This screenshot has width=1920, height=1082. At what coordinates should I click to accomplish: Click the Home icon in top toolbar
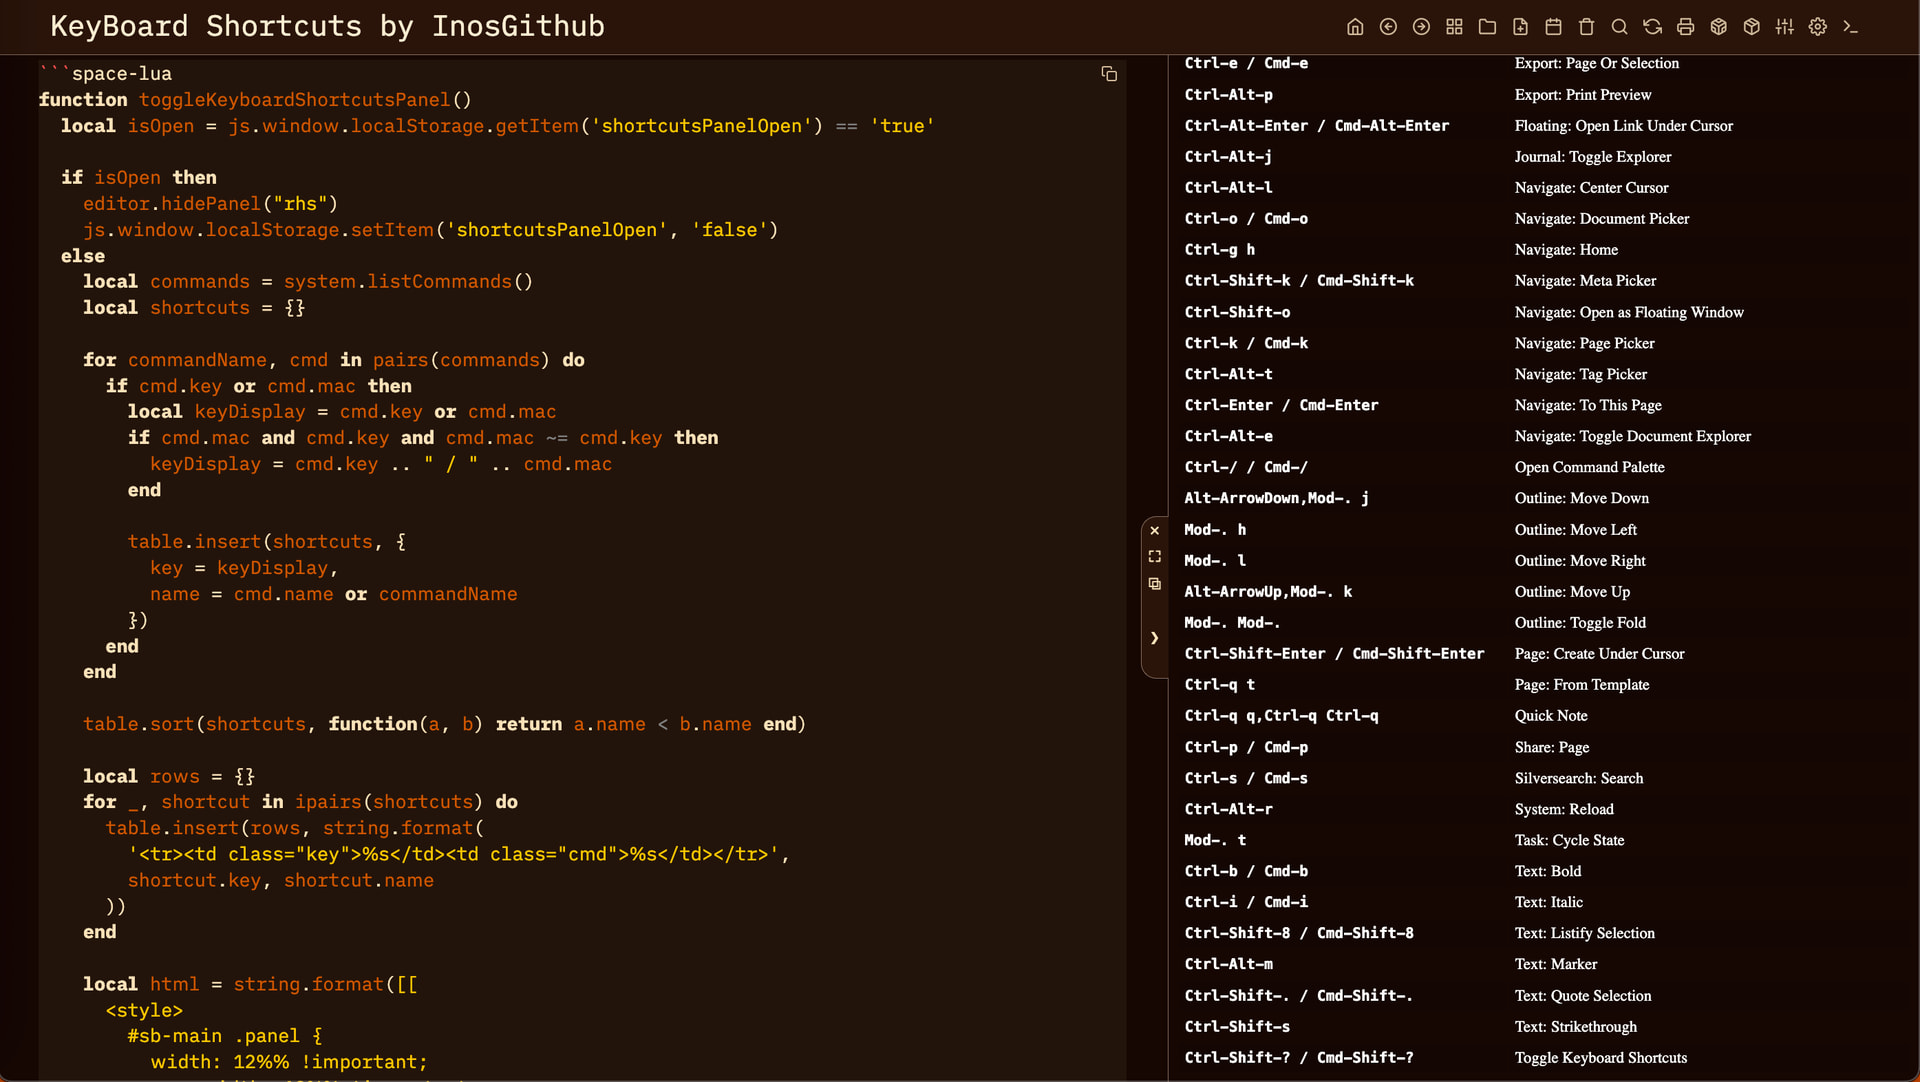1355,27
